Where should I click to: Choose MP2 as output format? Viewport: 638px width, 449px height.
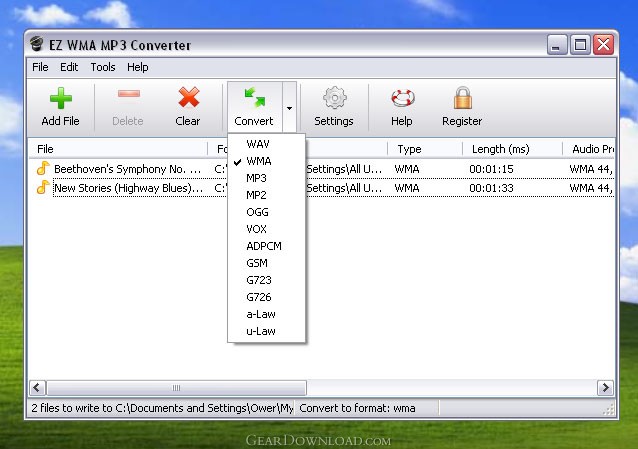[267, 195]
